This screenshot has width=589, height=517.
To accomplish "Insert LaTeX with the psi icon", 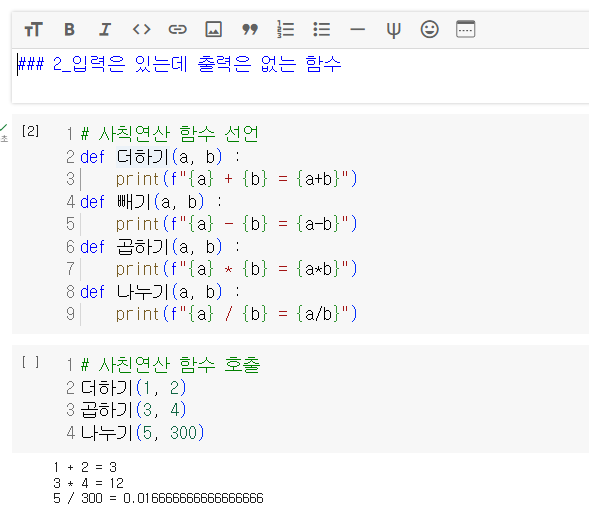I will tap(393, 30).
